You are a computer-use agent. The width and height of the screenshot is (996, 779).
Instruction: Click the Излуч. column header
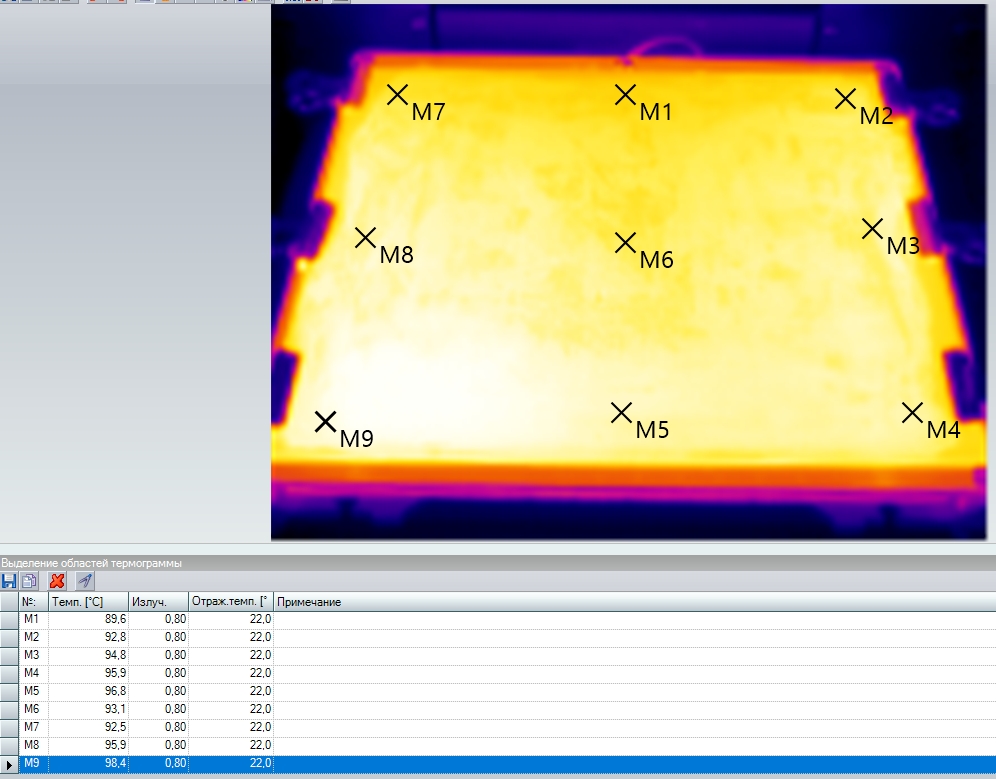click(x=158, y=602)
